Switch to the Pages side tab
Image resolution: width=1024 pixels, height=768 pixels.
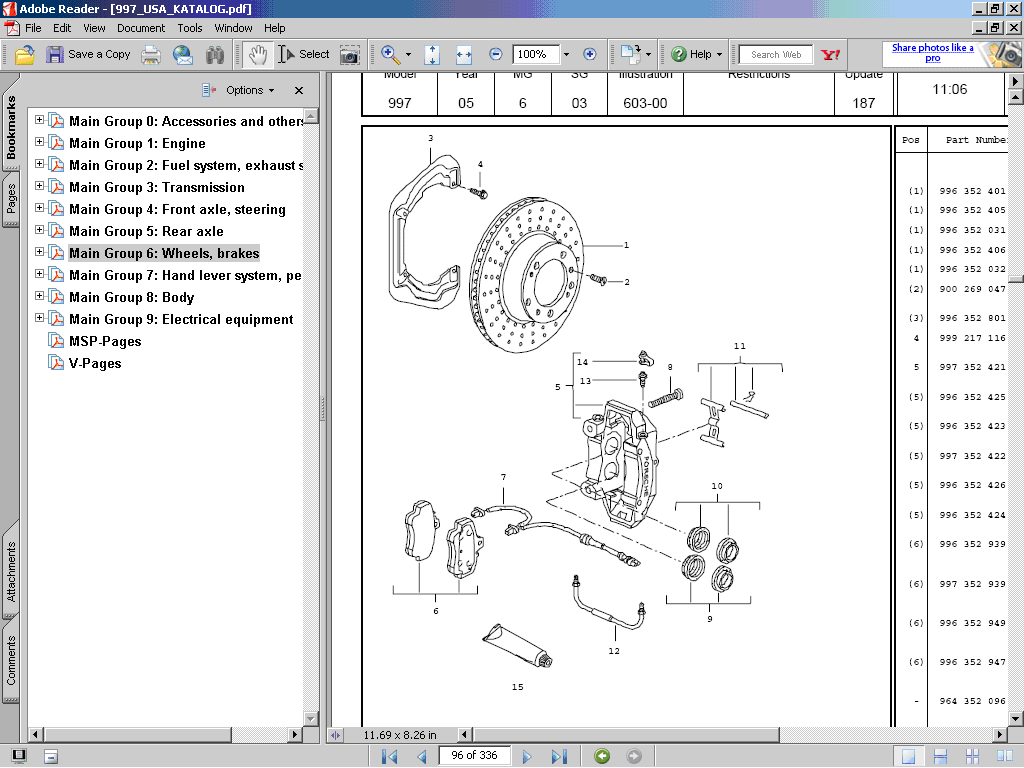coord(11,199)
